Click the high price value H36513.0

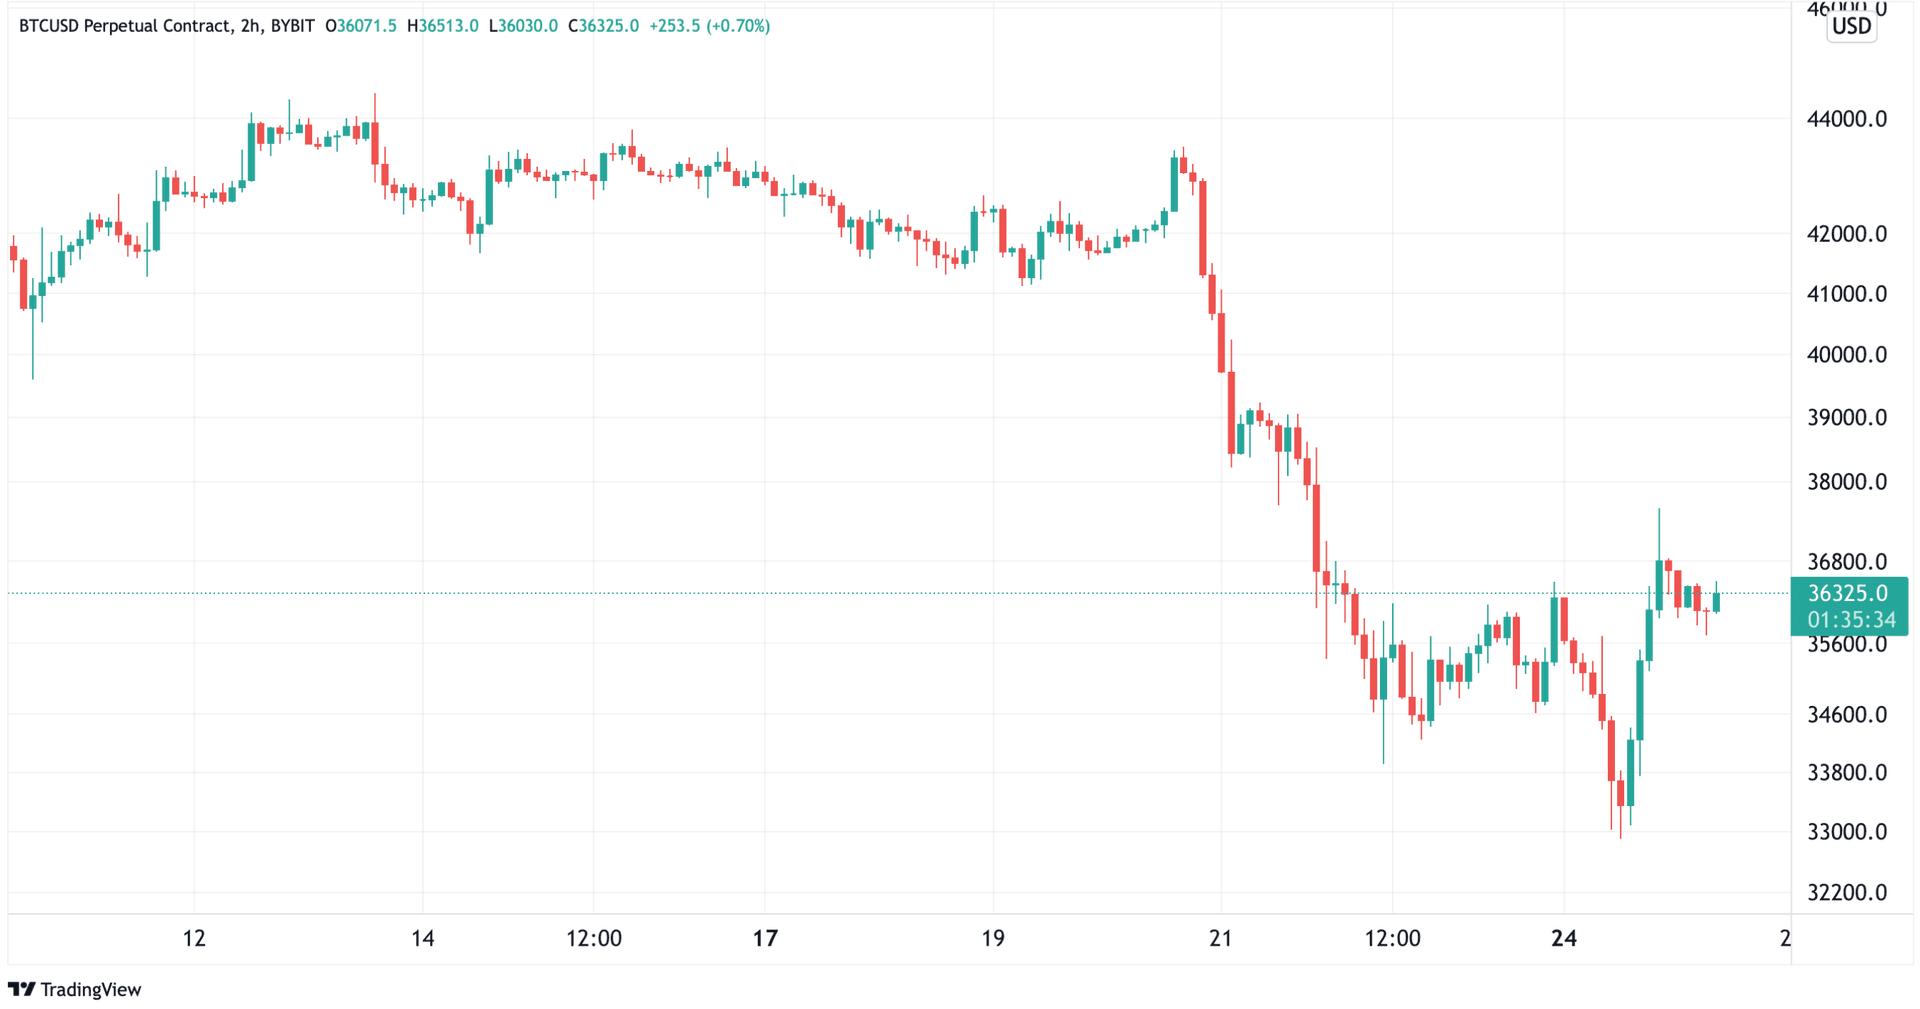click(443, 26)
